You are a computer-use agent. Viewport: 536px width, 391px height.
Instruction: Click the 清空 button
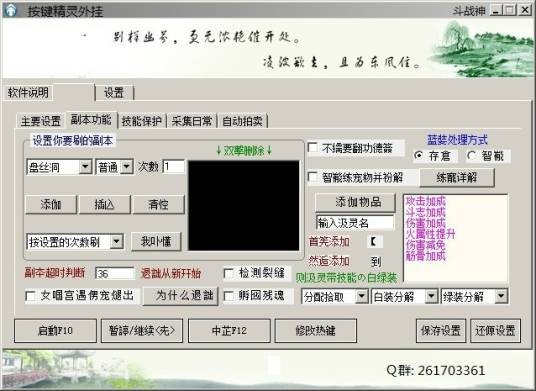158,204
